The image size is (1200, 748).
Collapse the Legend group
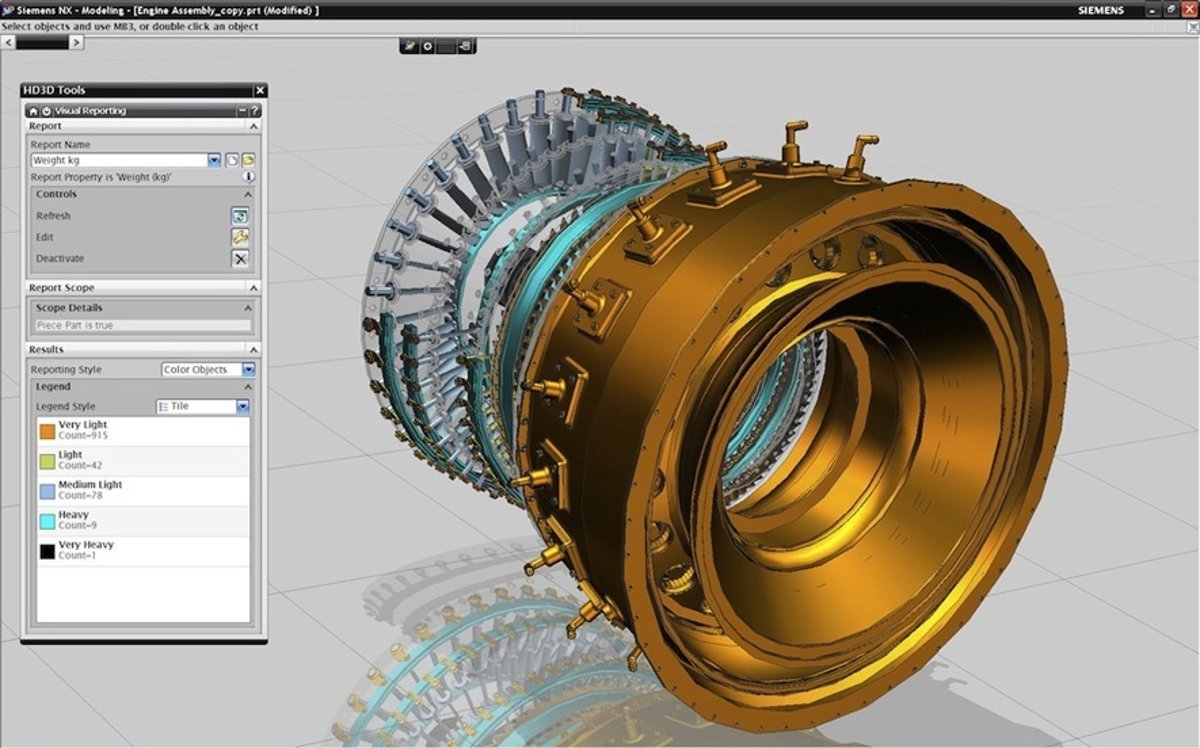click(249, 387)
